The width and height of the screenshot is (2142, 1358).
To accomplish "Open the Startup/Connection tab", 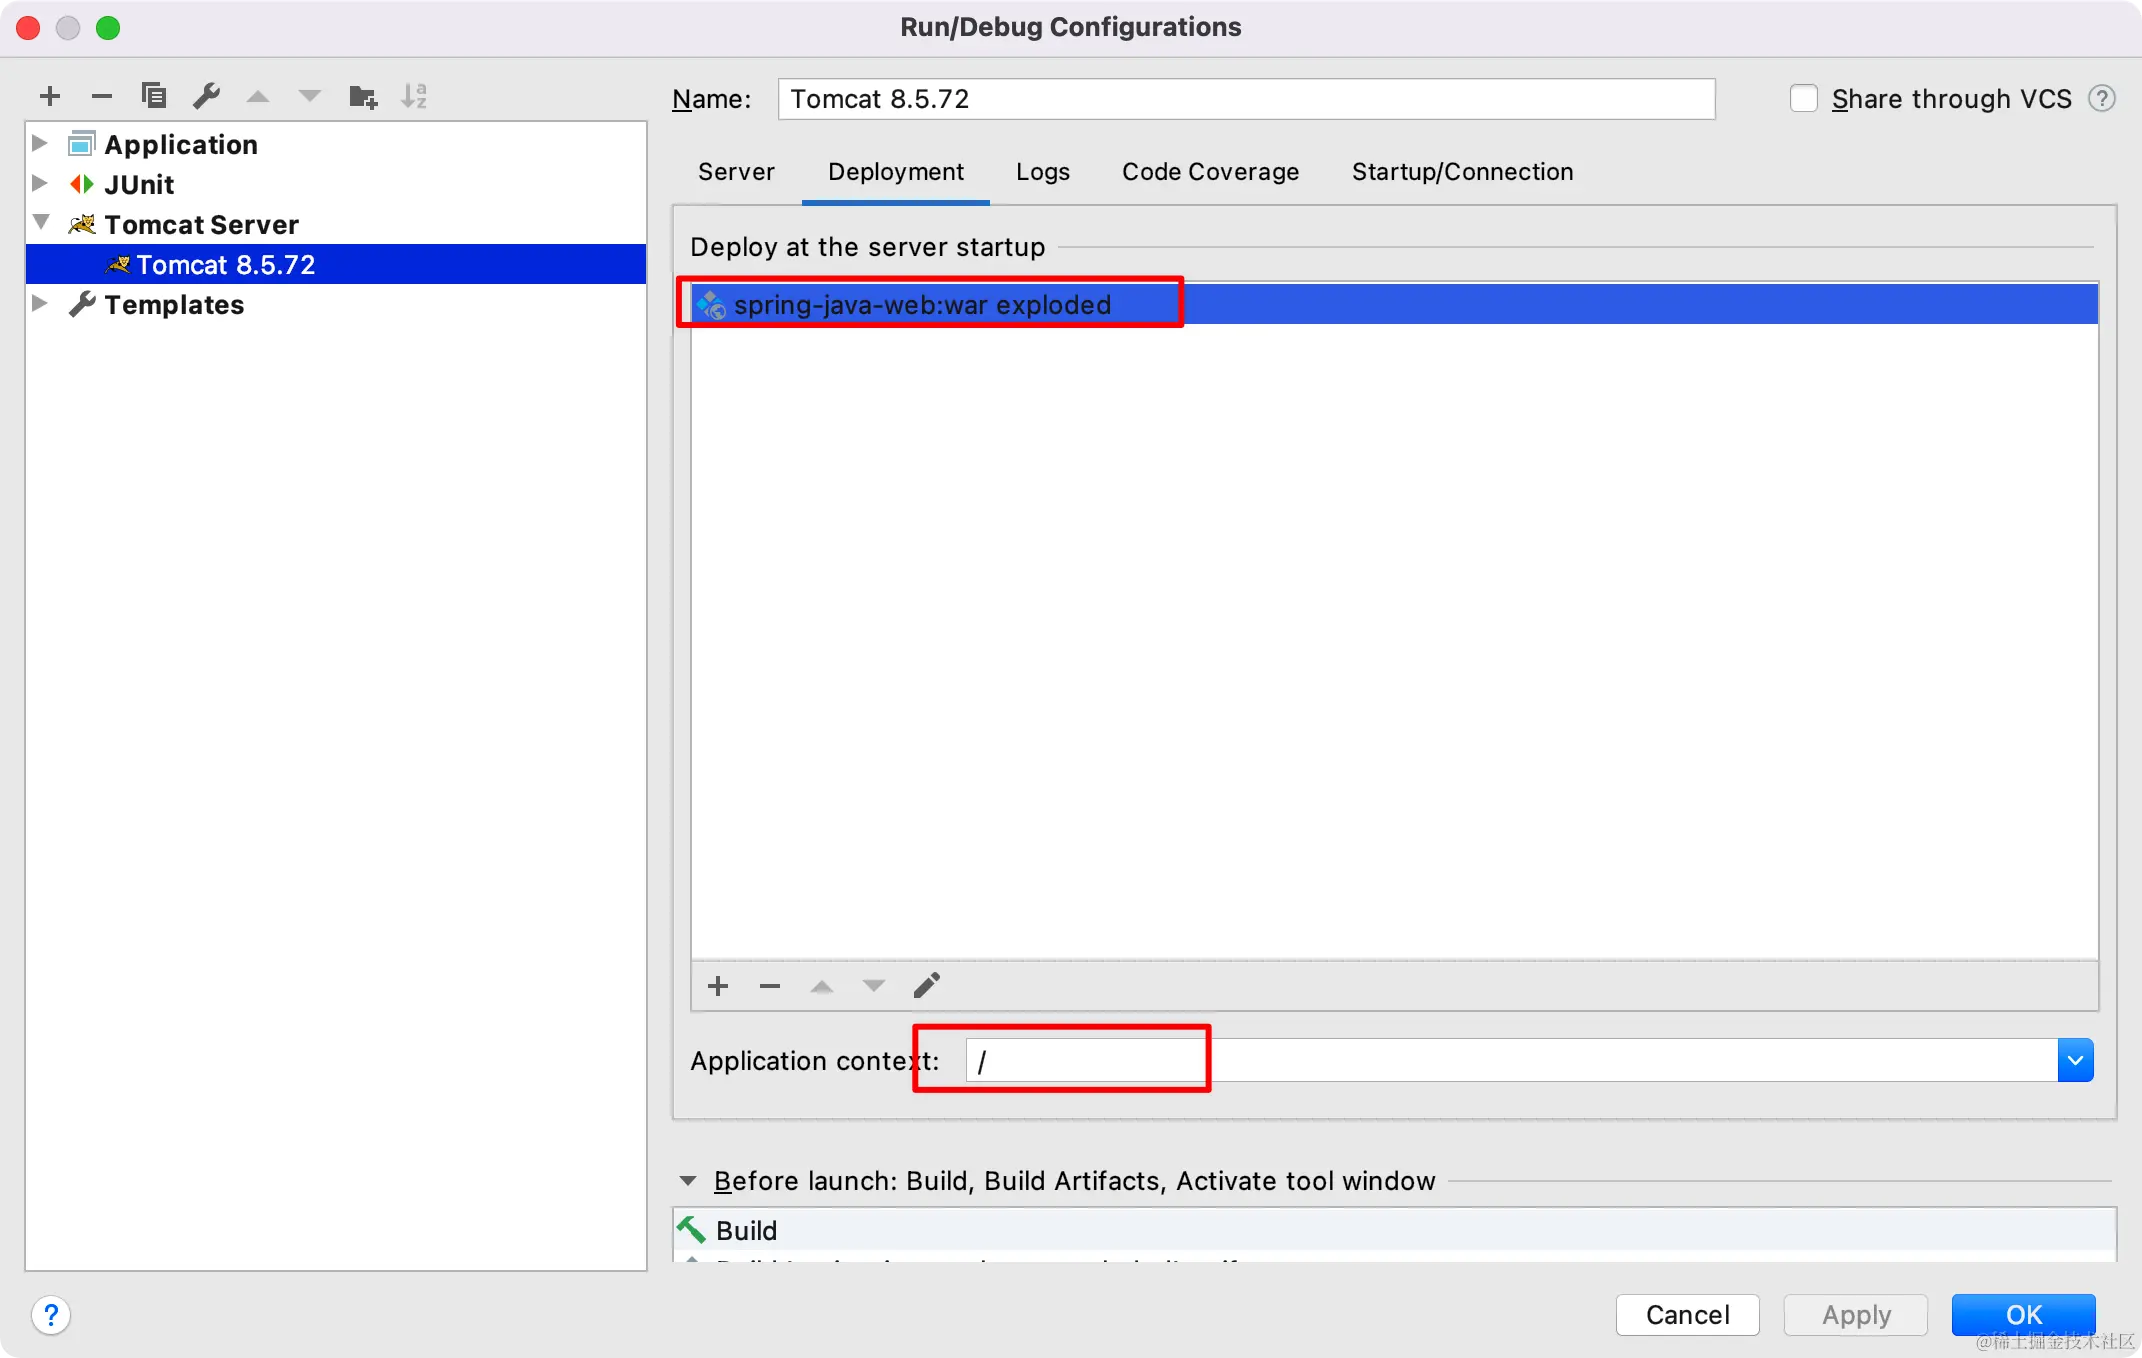I will 1462,172.
